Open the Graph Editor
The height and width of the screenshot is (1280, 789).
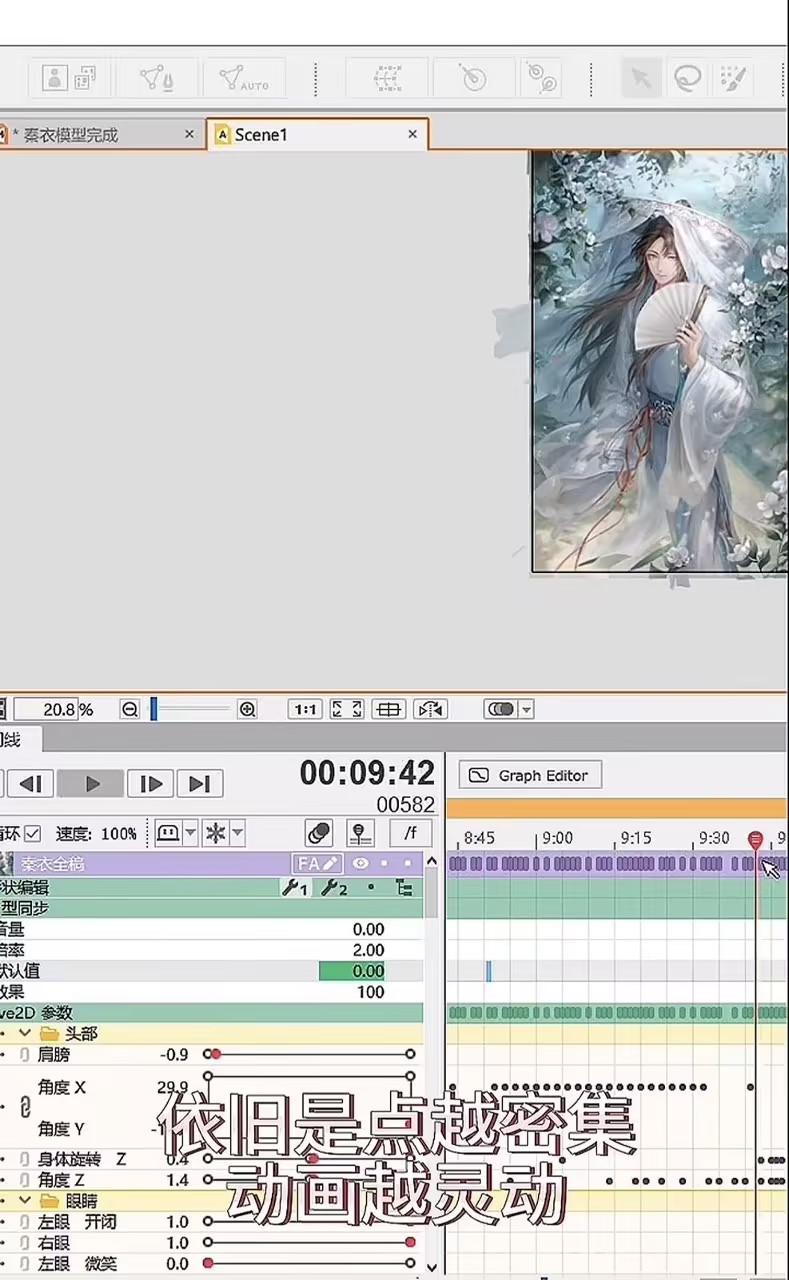[530, 775]
